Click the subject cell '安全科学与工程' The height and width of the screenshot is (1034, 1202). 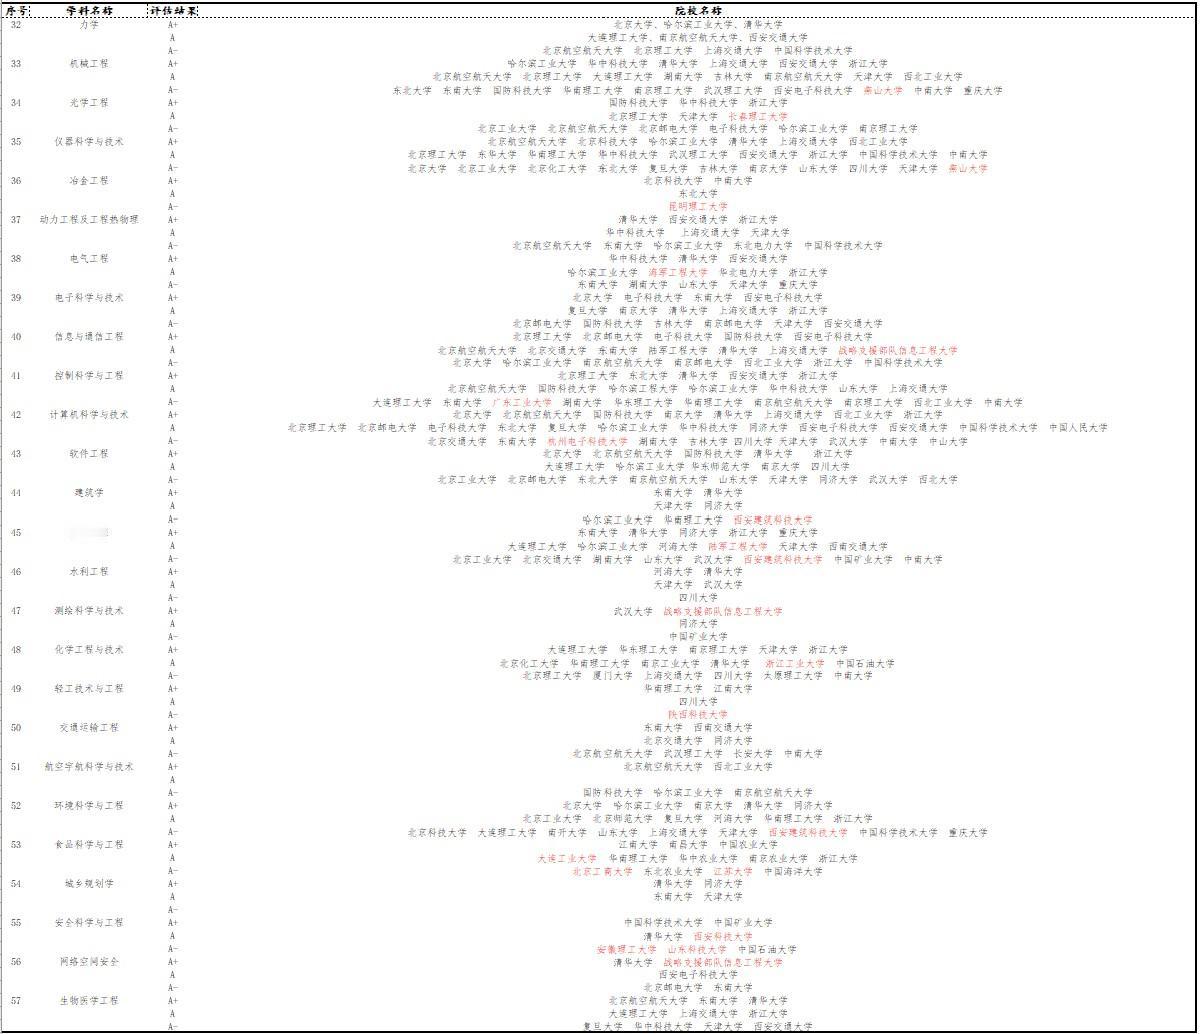coord(89,922)
